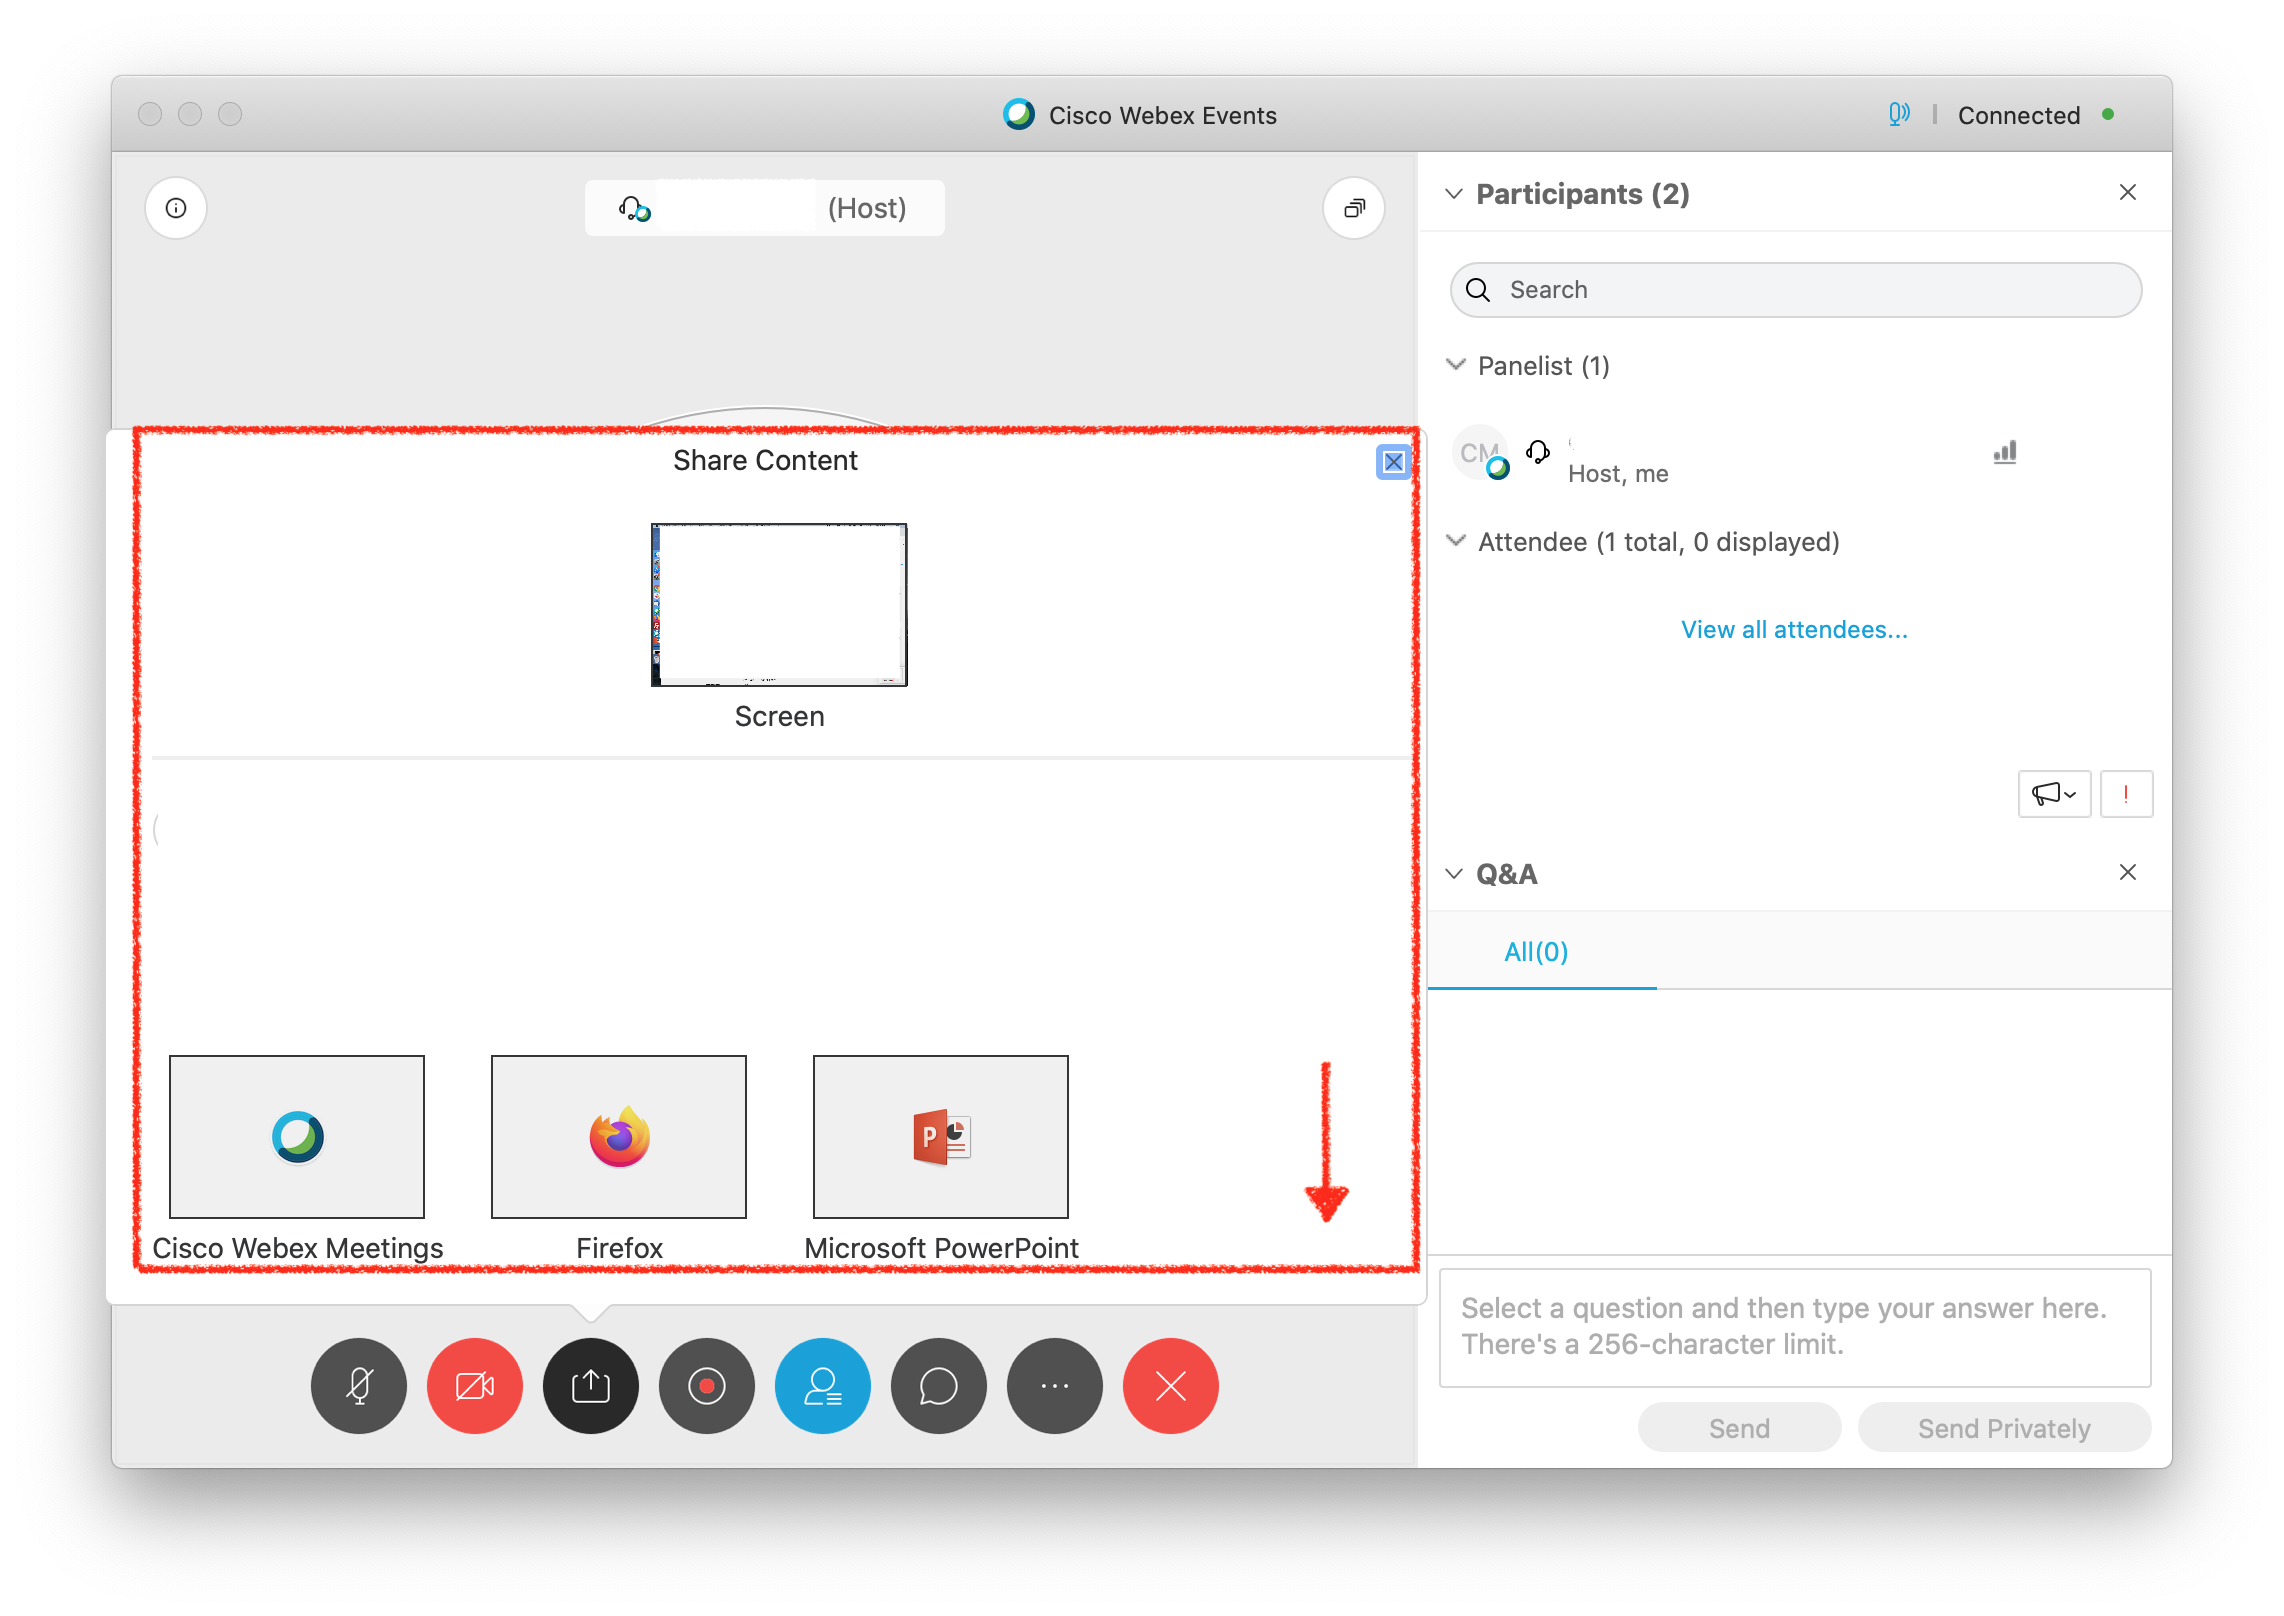Click the host signal strength bars icon
This screenshot has width=2284, height=1616.
[x=2005, y=452]
